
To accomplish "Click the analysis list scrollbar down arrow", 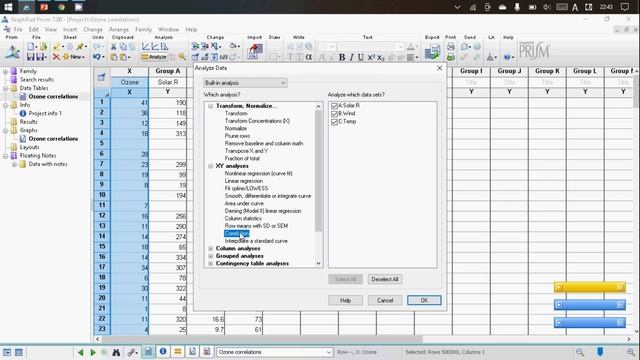I will (x=318, y=264).
